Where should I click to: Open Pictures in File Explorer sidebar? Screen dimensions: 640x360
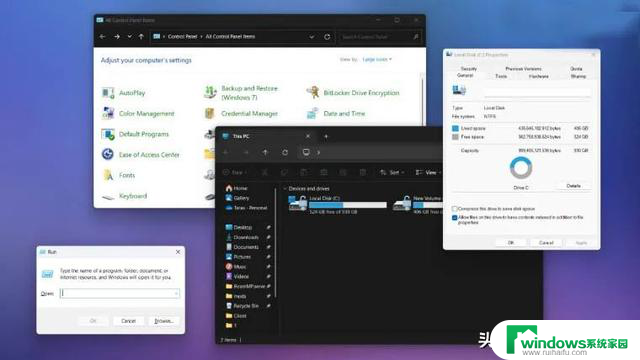pyautogui.click(x=238, y=257)
